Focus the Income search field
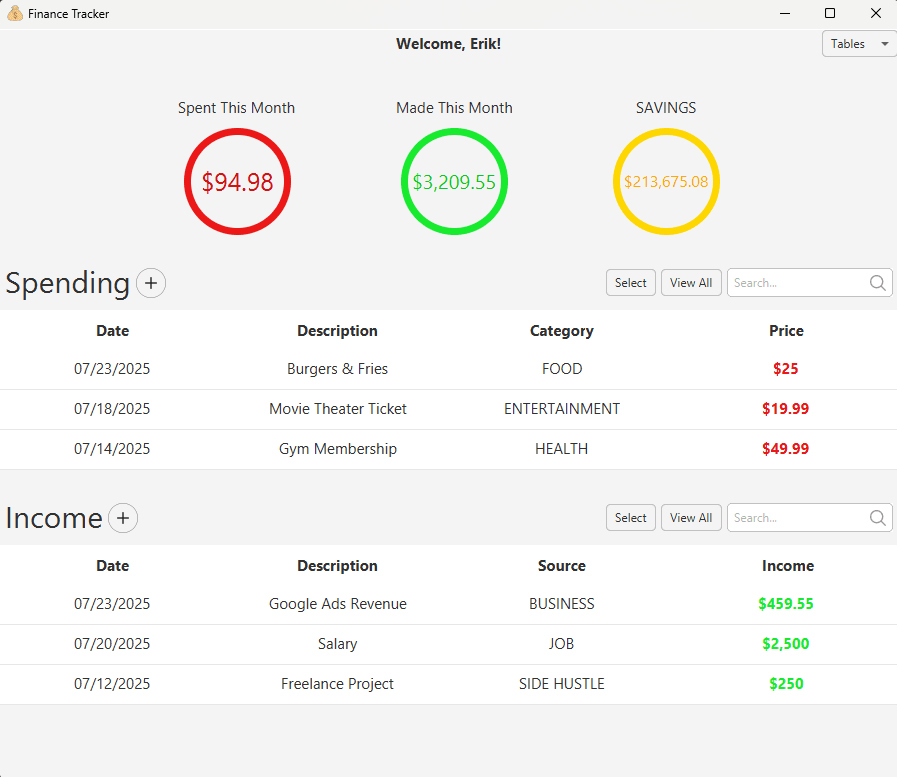This screenshot has width=897, height=777. (x=797, y=518)
